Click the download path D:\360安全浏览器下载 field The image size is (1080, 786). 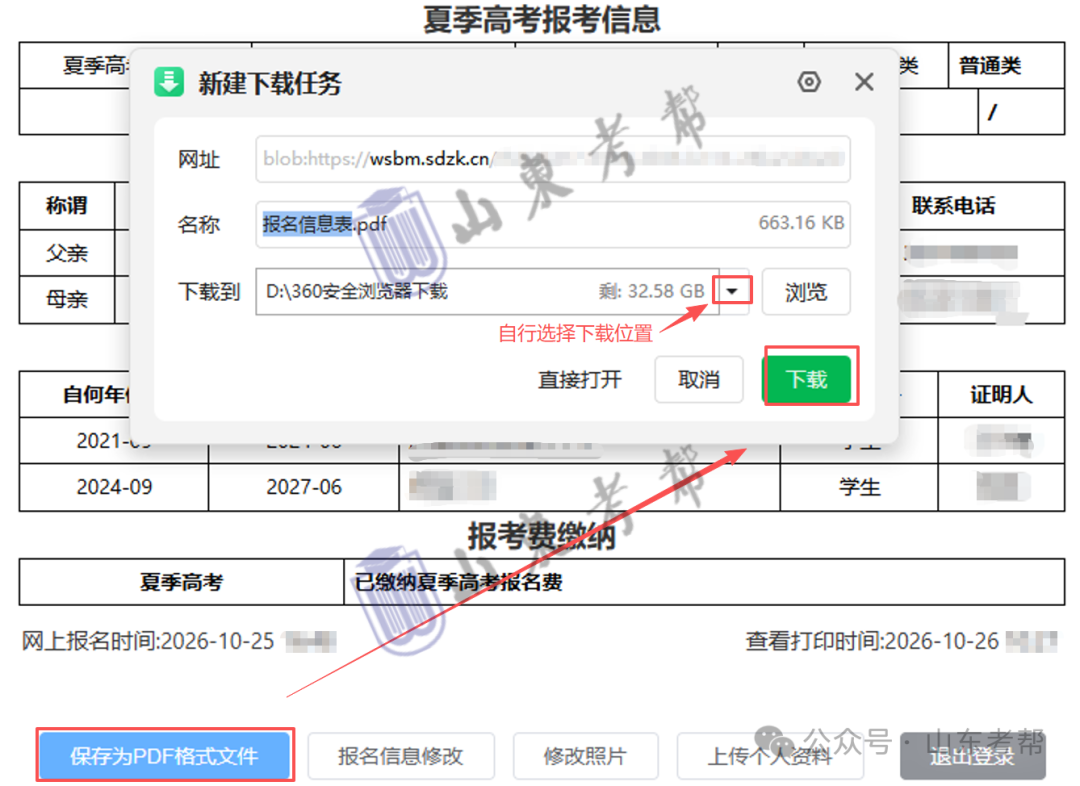coord(487,291)
